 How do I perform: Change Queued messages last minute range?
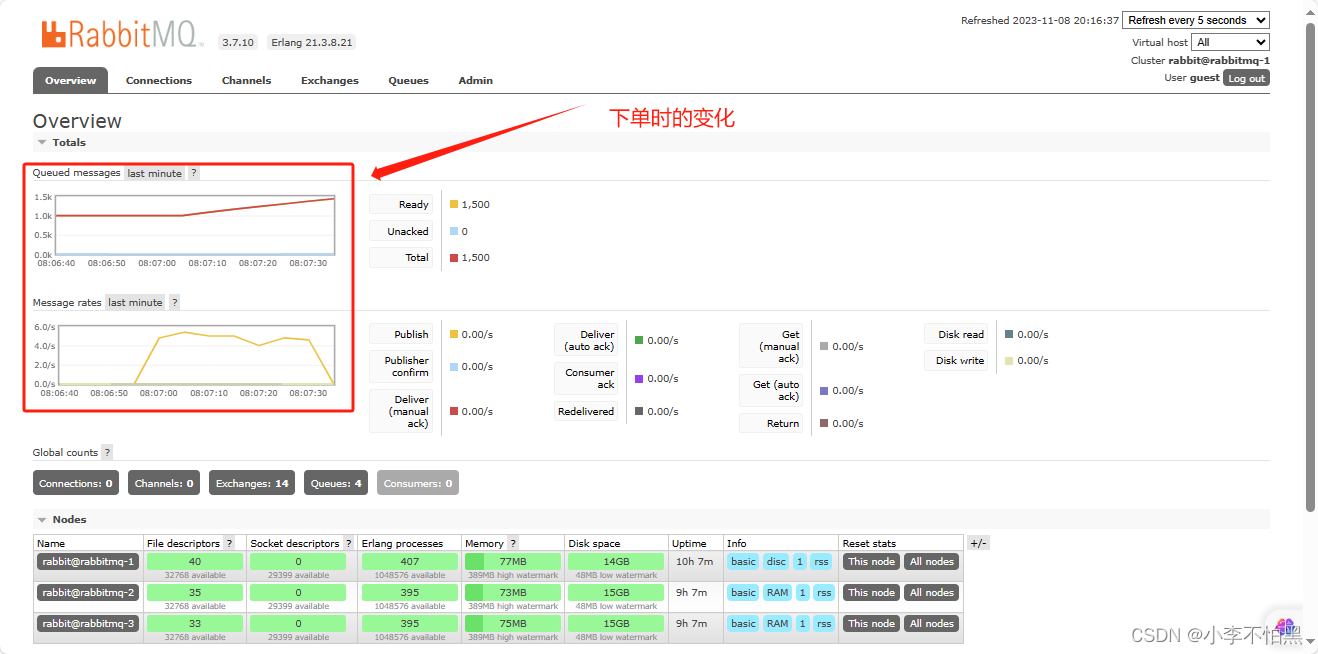coord(155,173)
